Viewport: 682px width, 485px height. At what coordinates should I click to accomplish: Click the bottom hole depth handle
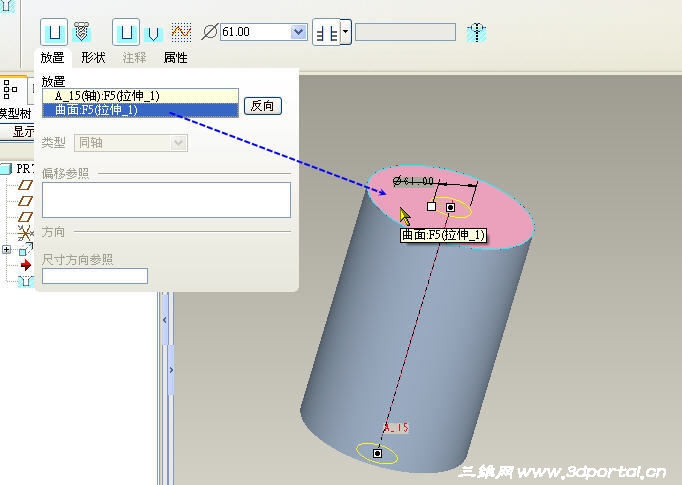coord(378,454)
